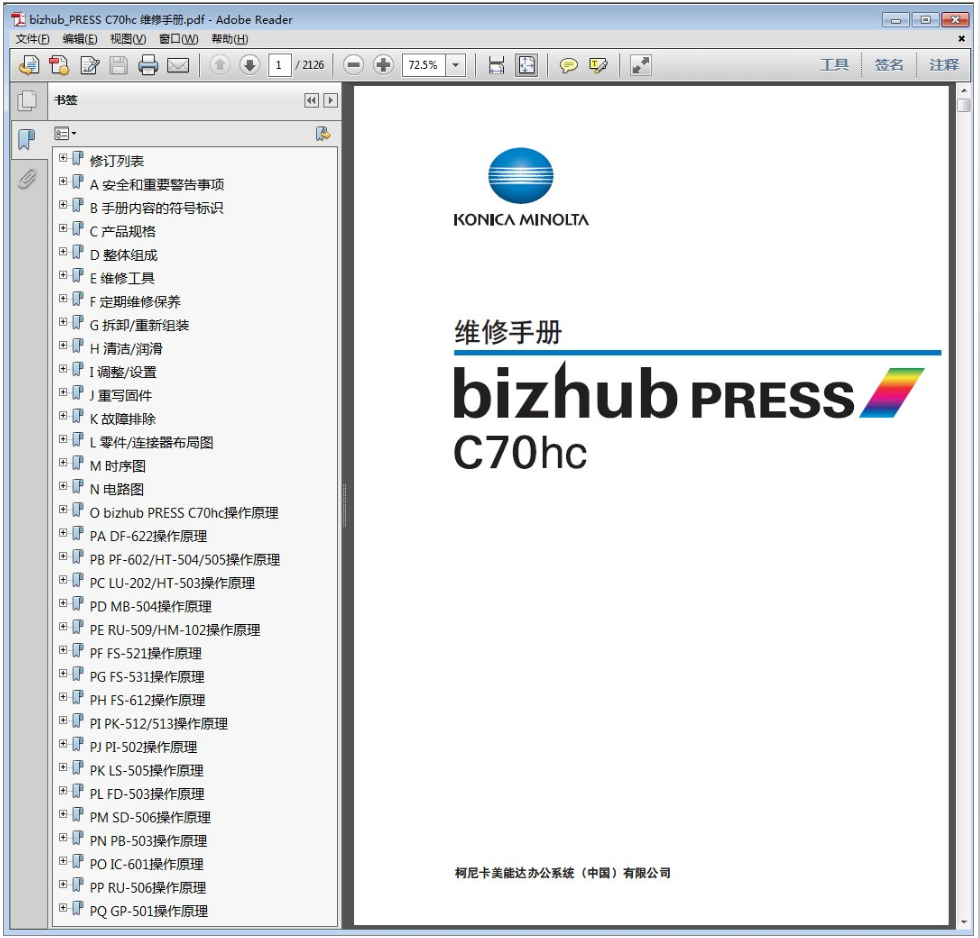
Task: Open bookmark O bizhub PRESS C70hc操作原理
Action: [184, 512]
